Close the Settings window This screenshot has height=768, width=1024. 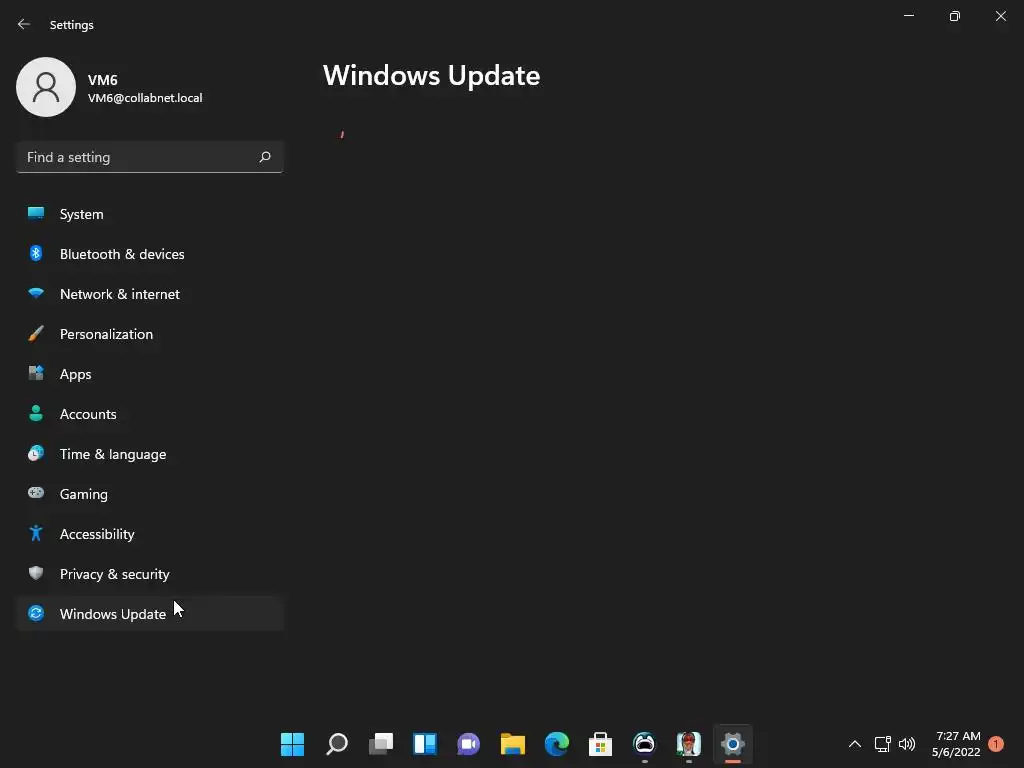click(1000, 16)
